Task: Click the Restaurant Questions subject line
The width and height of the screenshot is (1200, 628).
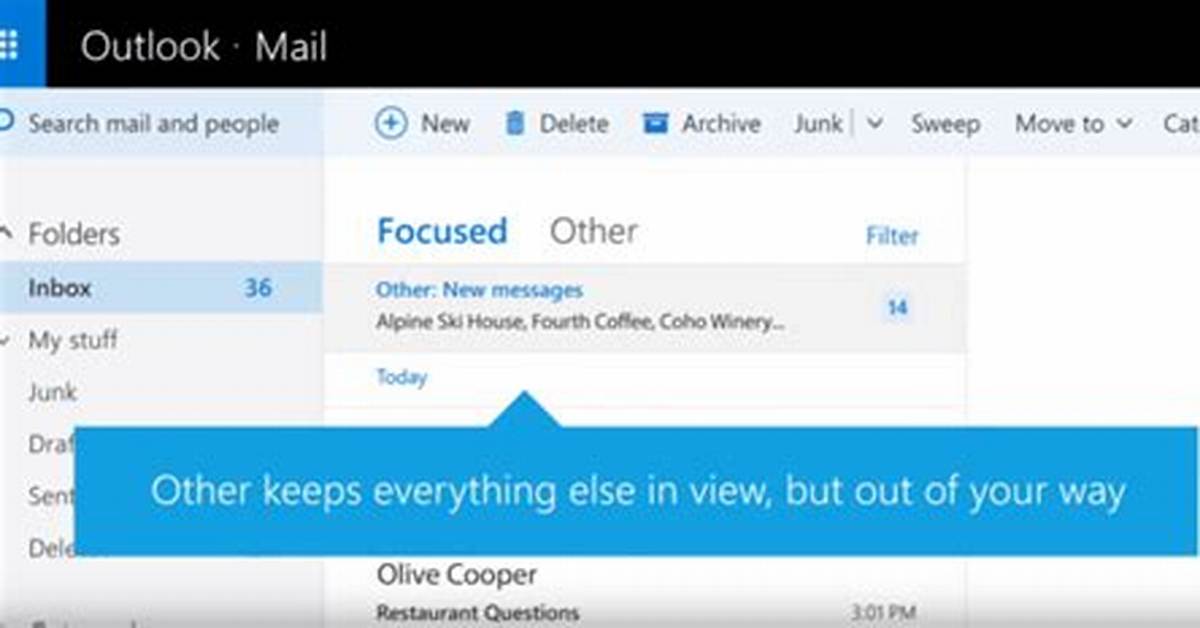Action: coord(478,613)
